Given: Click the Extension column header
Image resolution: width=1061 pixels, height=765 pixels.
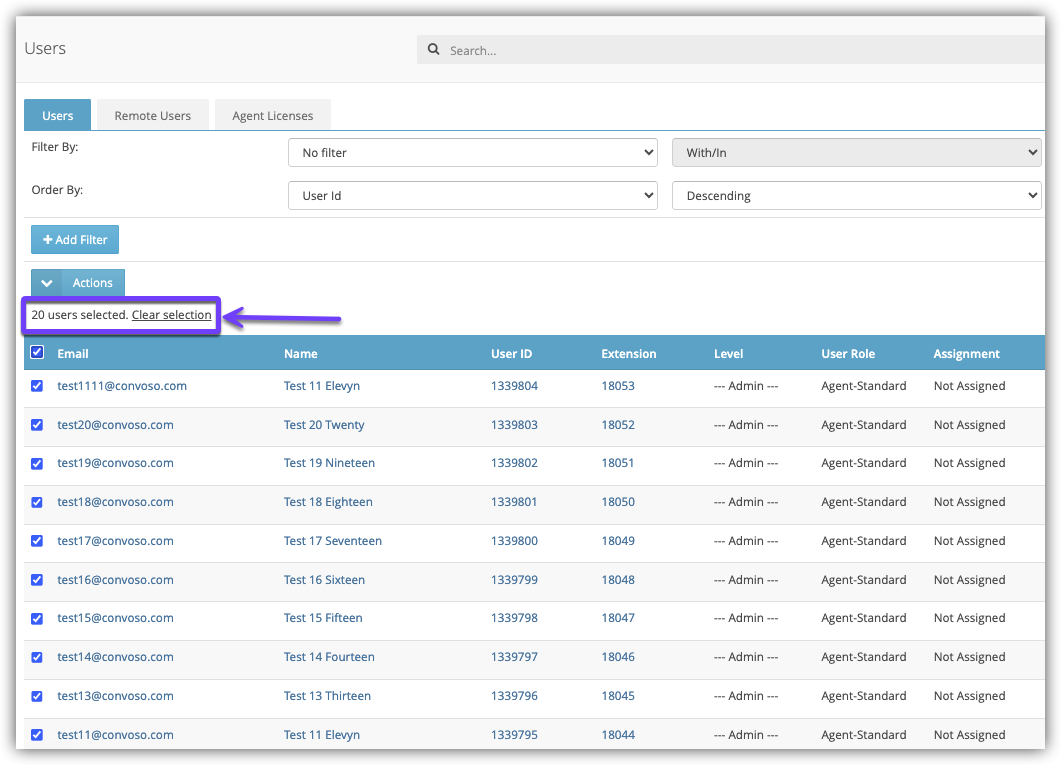Looking at the screenshot, I should pos(629,354).
